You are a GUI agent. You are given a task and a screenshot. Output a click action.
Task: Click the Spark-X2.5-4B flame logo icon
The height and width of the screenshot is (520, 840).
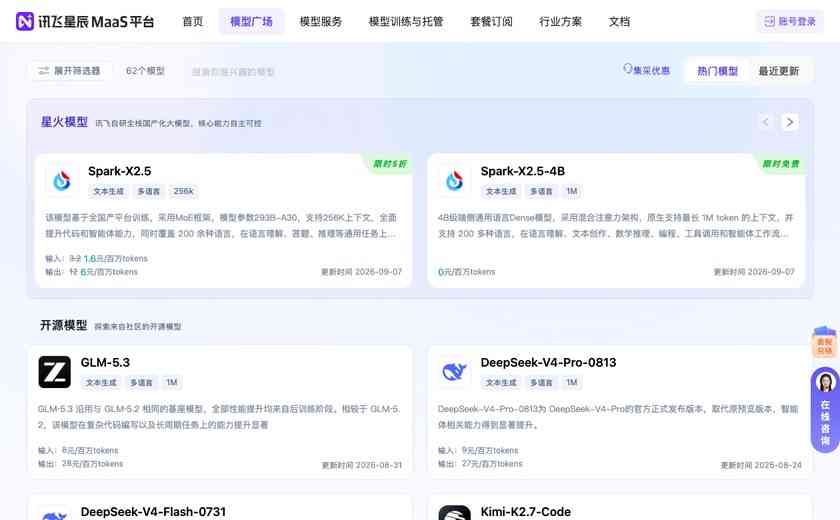[x=454, y=180]
